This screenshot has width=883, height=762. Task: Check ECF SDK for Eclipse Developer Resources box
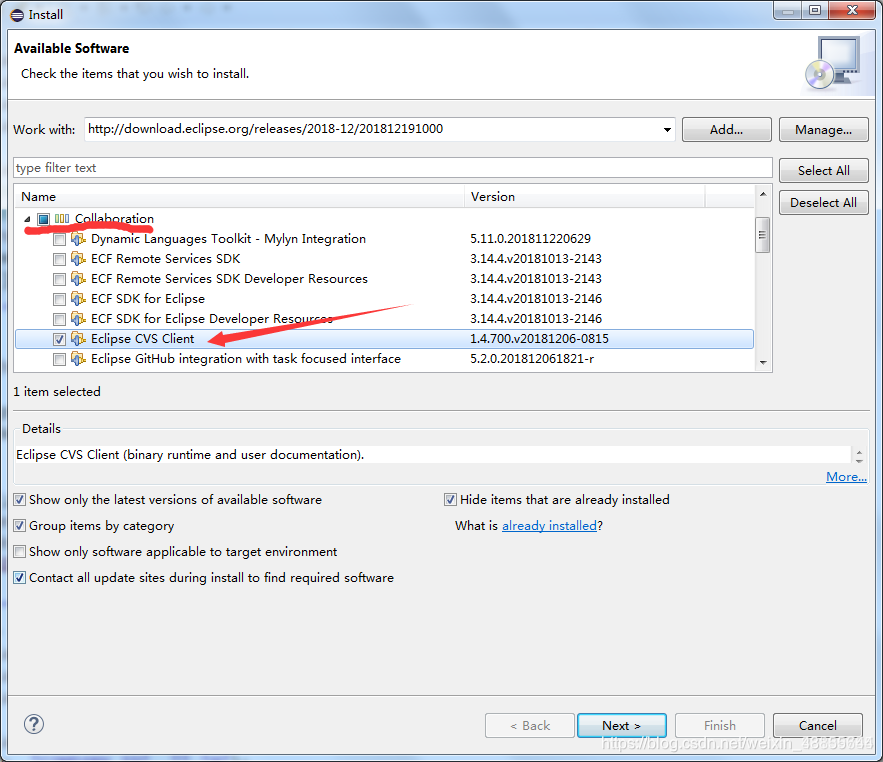tap(59, 319)
